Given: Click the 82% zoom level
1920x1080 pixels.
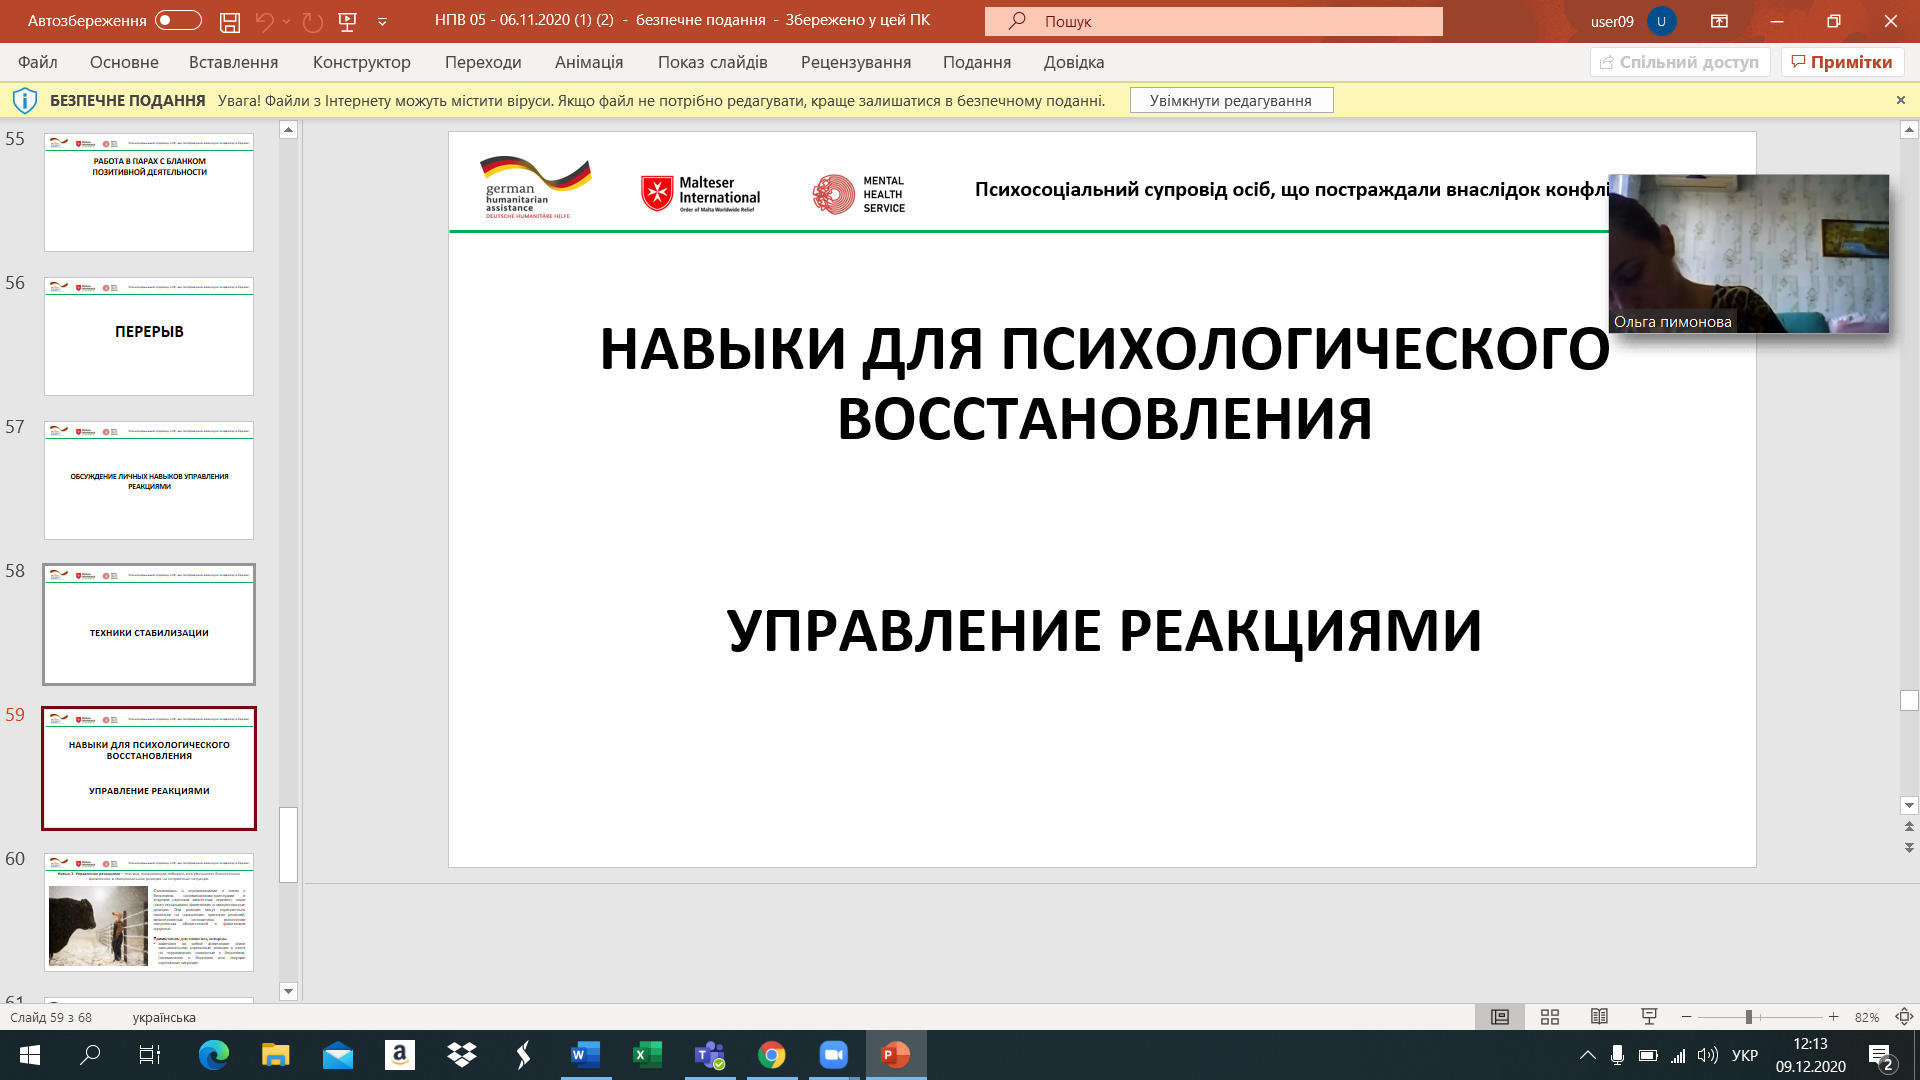Looking at the screenshot, I should coord(1866,1017).
